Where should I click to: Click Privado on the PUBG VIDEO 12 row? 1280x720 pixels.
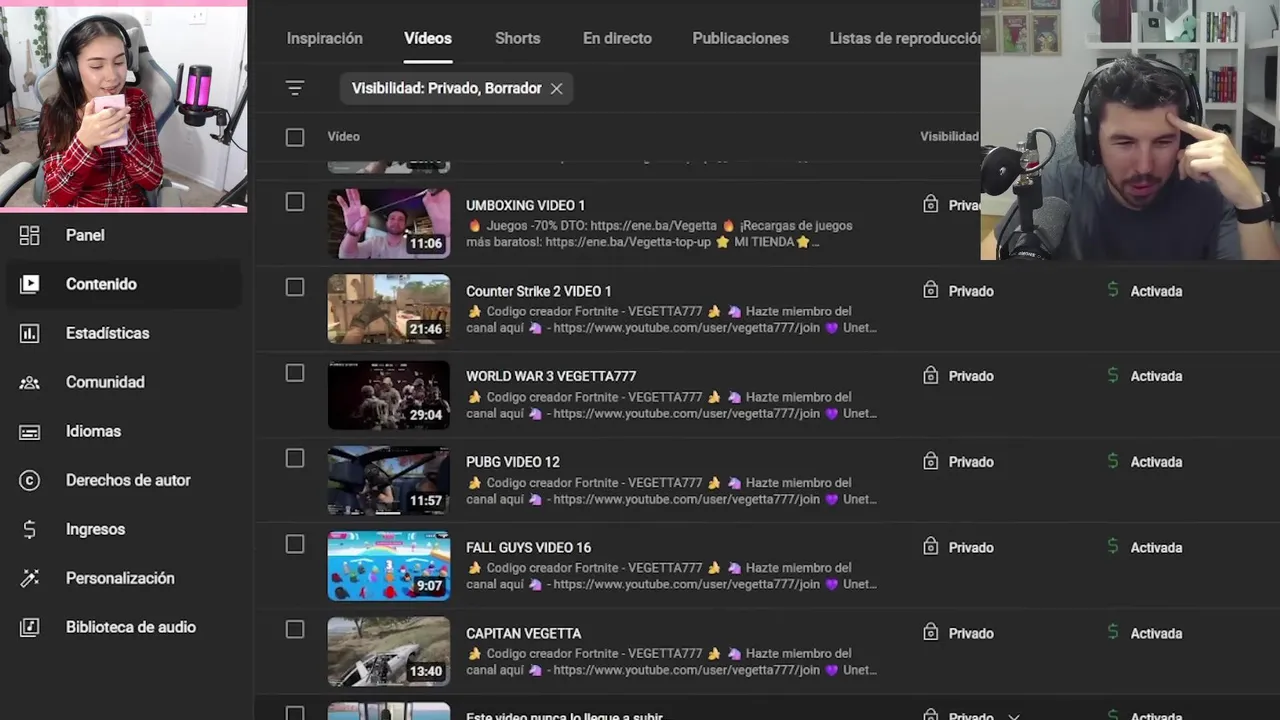pos(971,462)
